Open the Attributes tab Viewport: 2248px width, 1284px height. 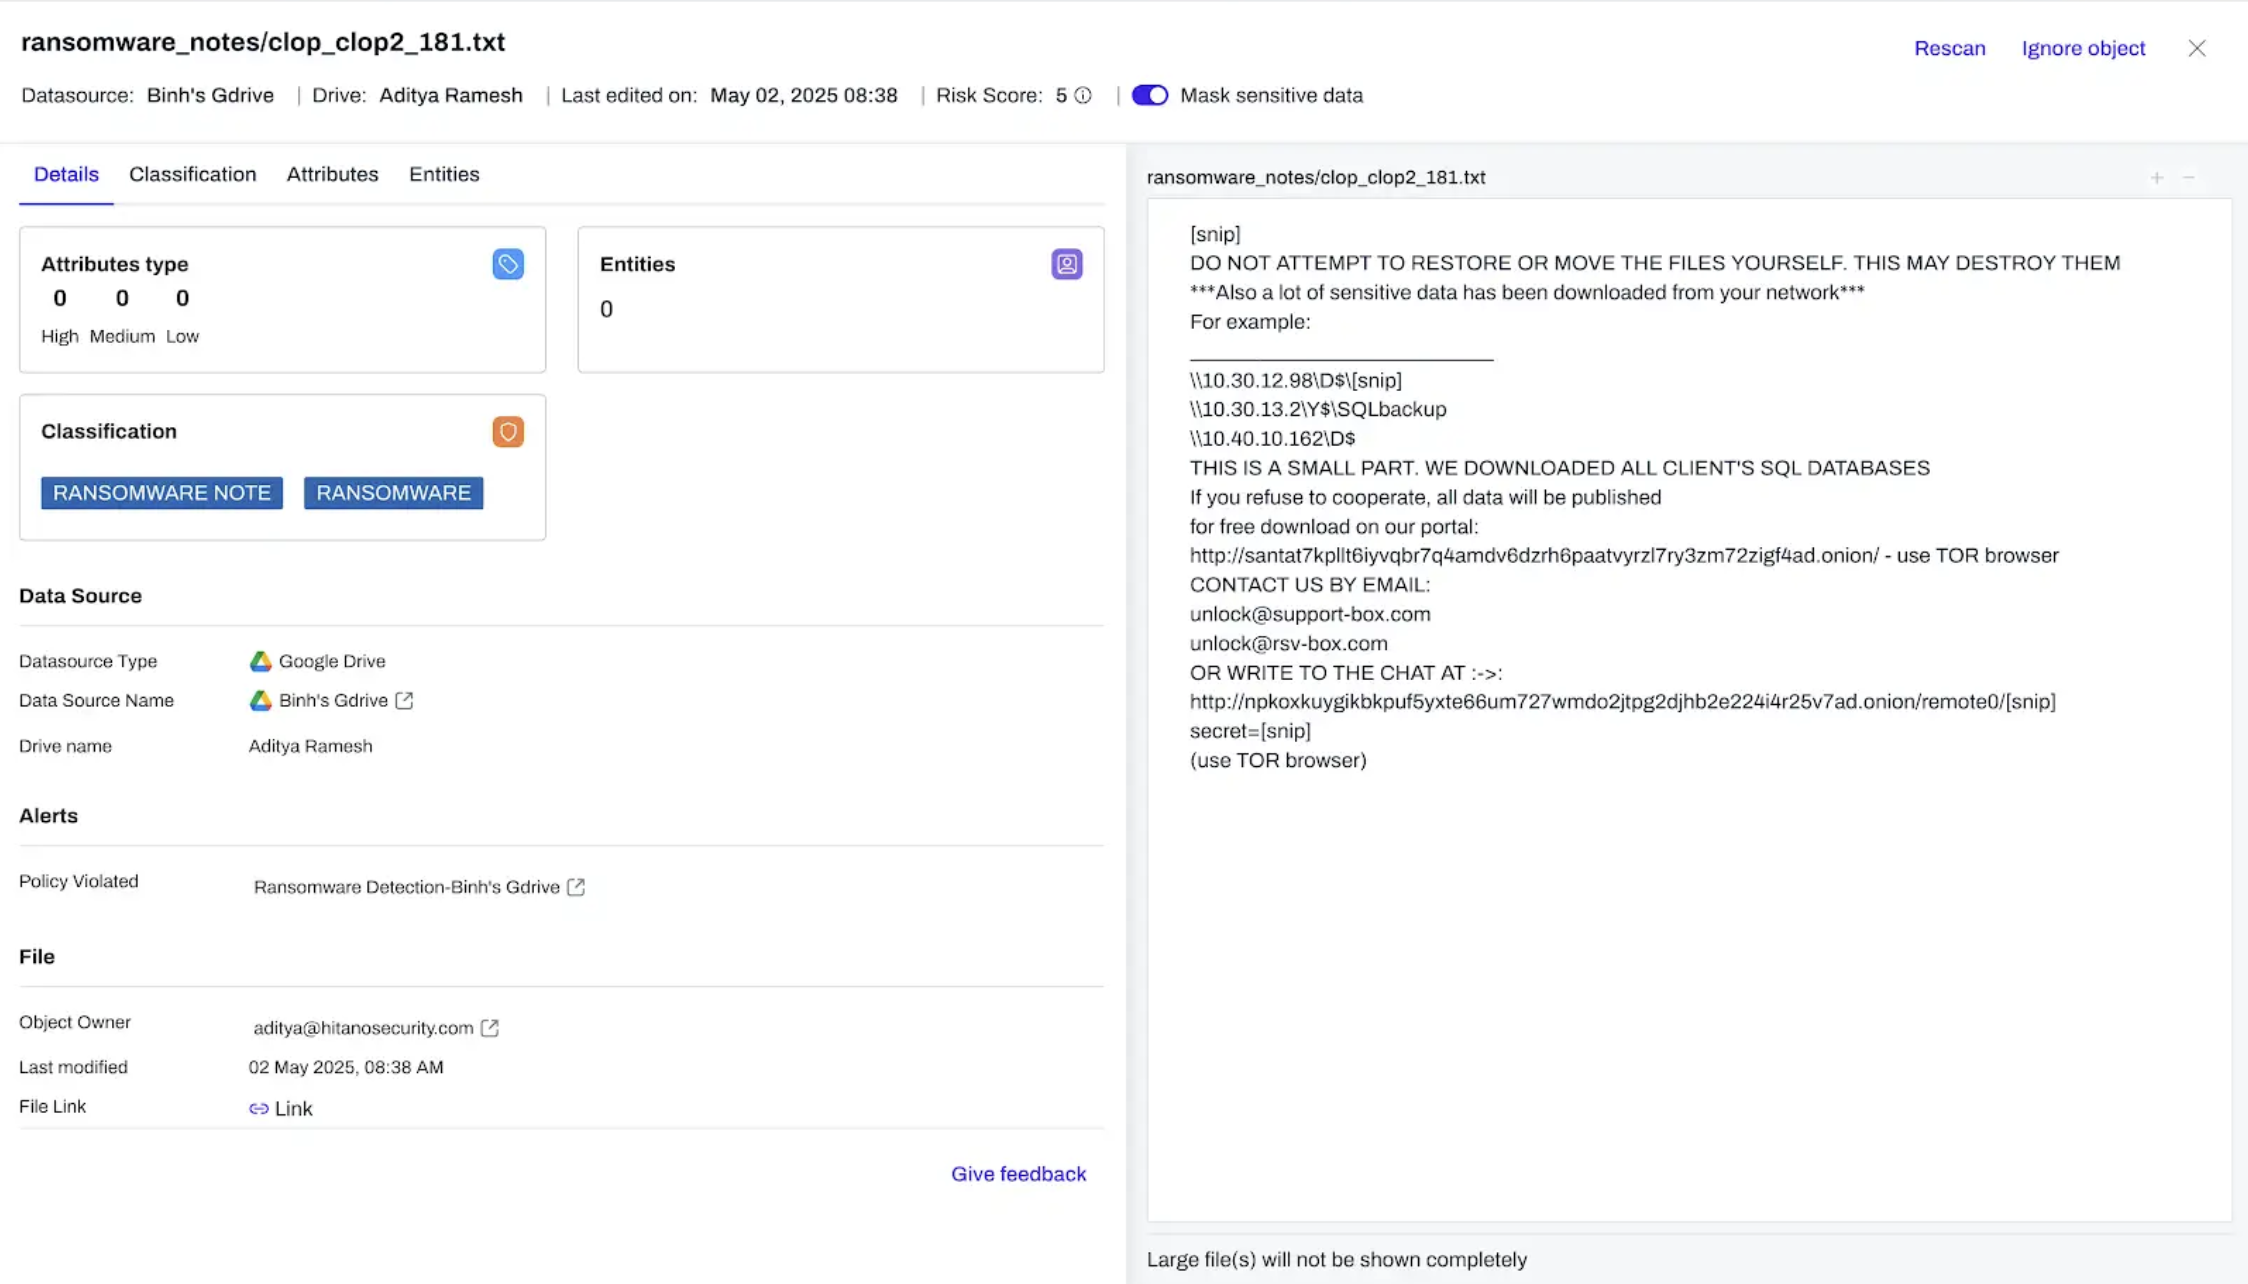tap(332, 174)
